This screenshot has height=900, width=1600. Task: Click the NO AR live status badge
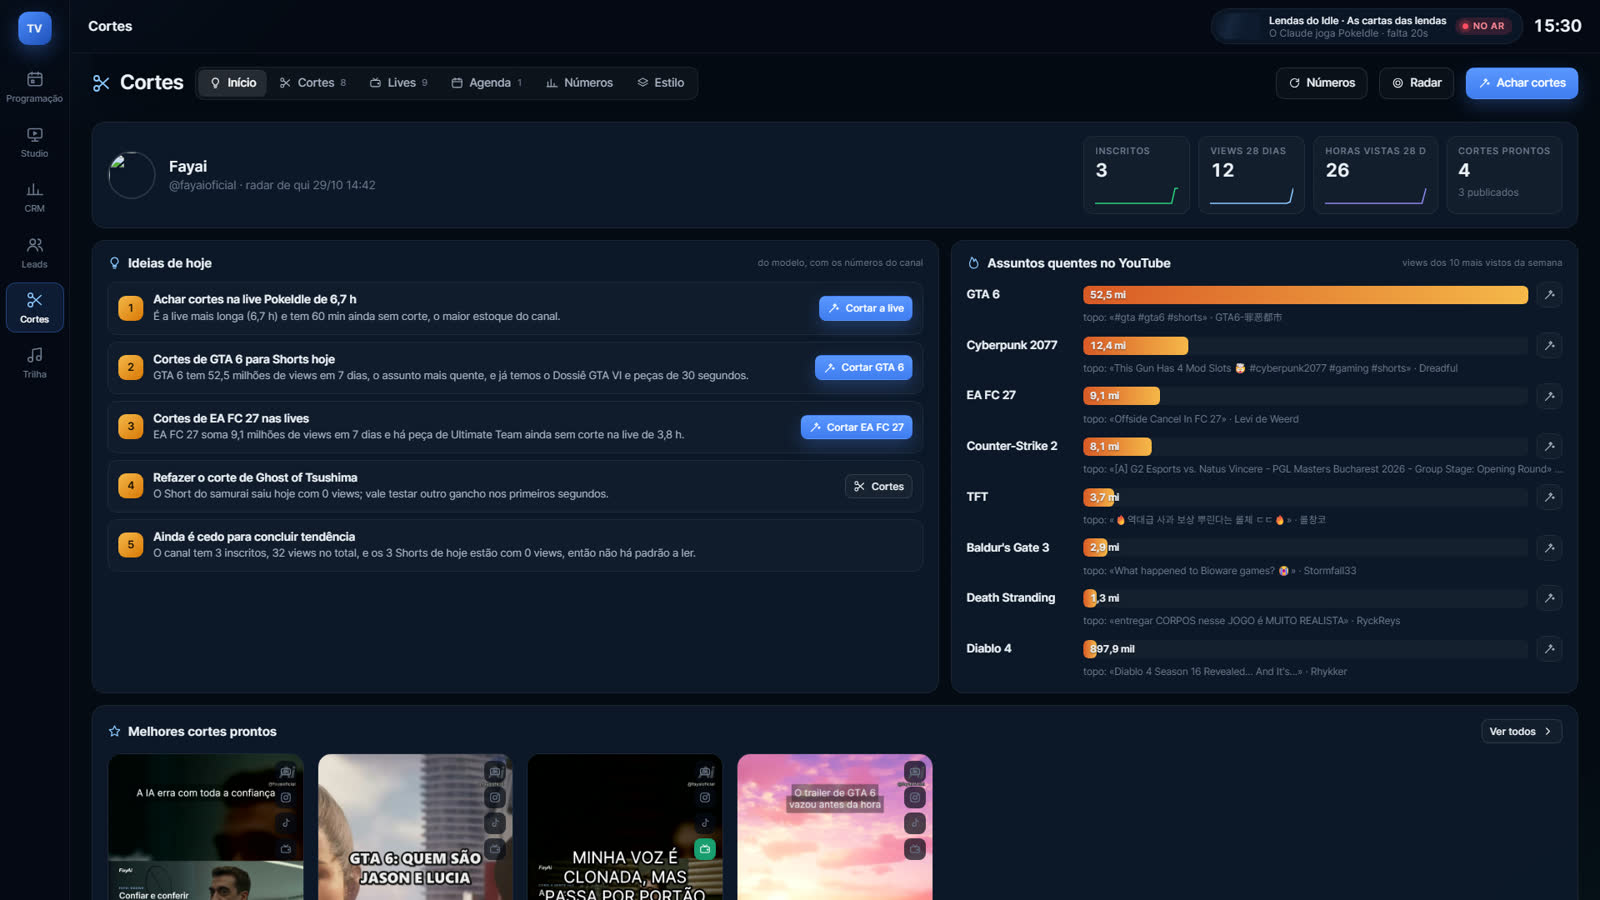pos(1483,26)
